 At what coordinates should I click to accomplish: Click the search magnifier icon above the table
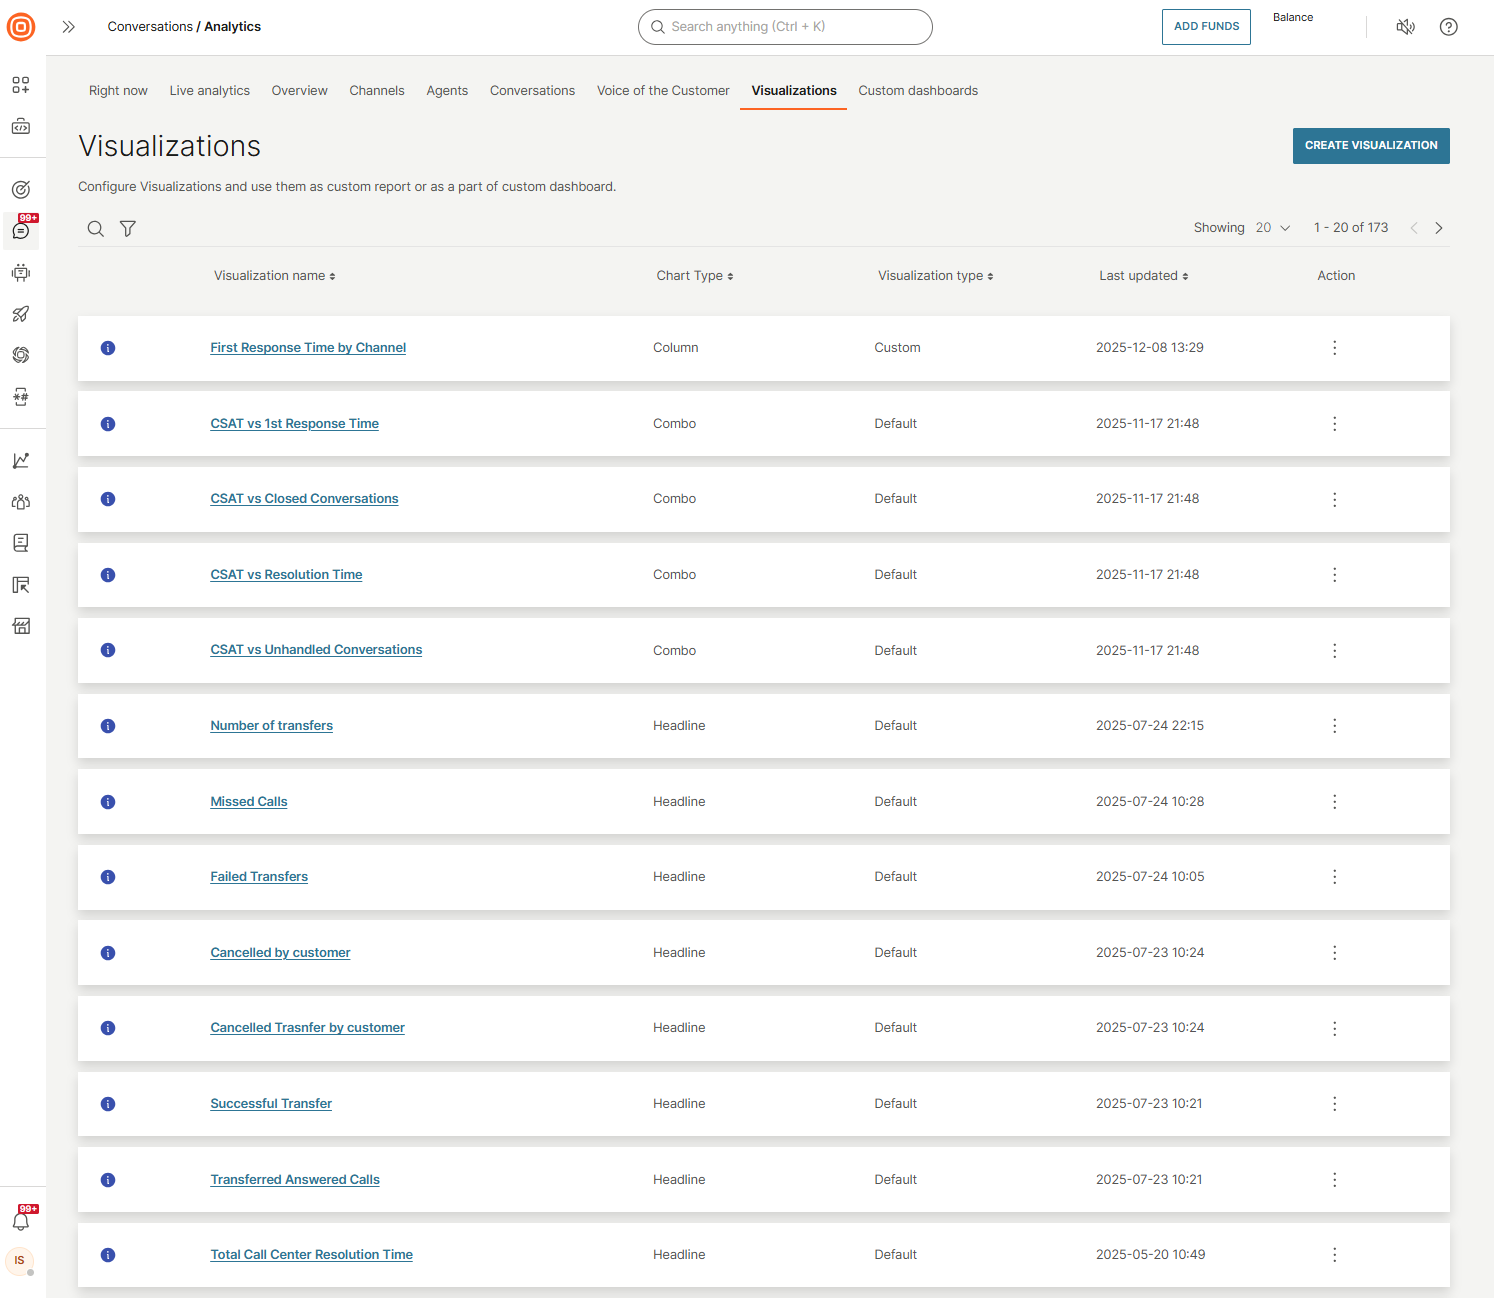[95, 229]
